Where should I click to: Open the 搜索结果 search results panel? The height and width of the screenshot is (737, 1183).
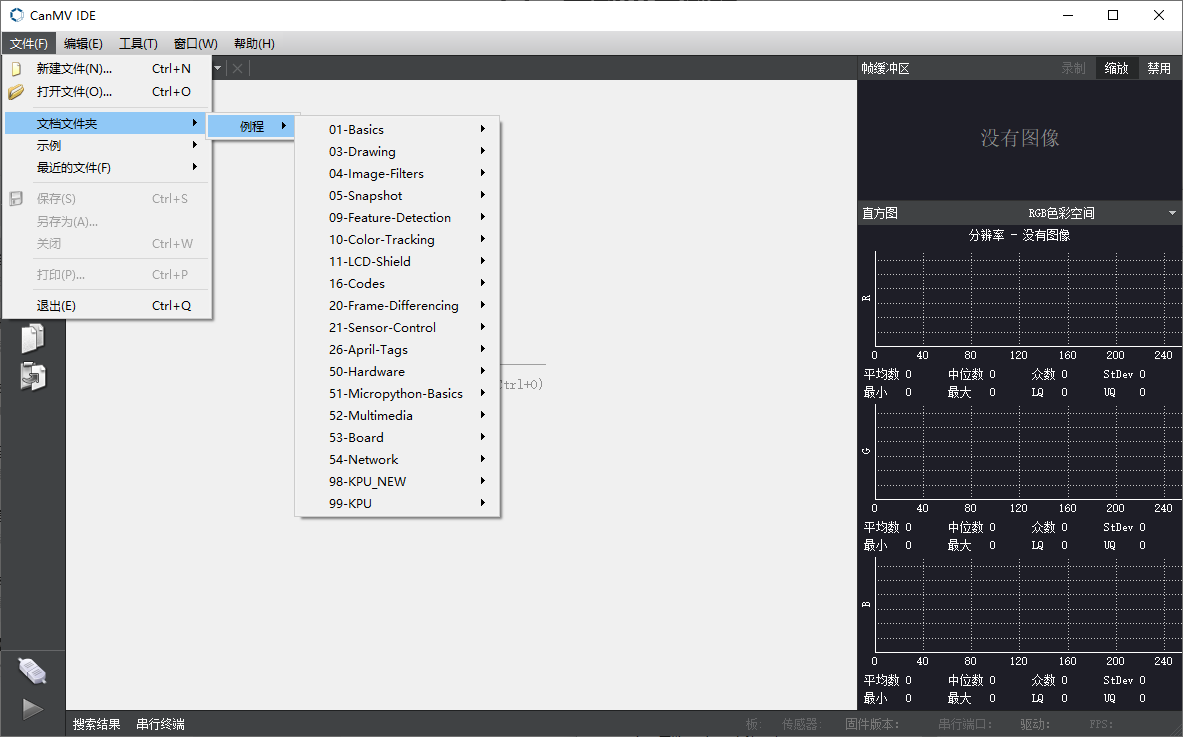click(x=97, y=724)
